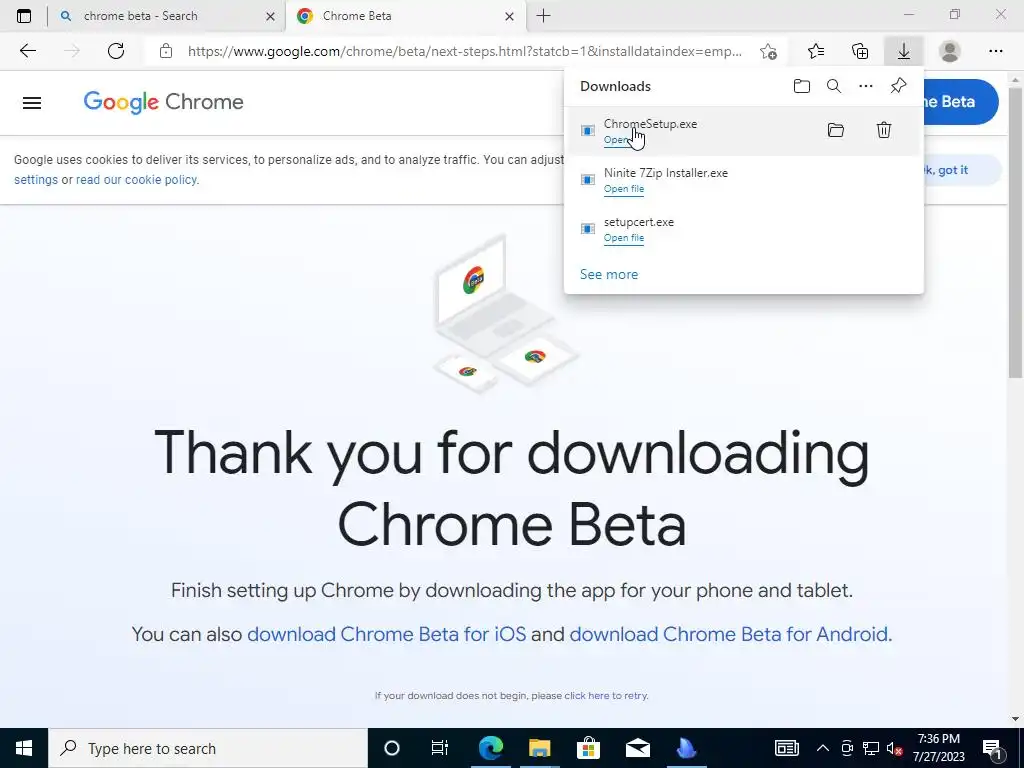The image size is (1024, 768).
Task: Open Collections icon in toolbar
Action: [860, 51]
